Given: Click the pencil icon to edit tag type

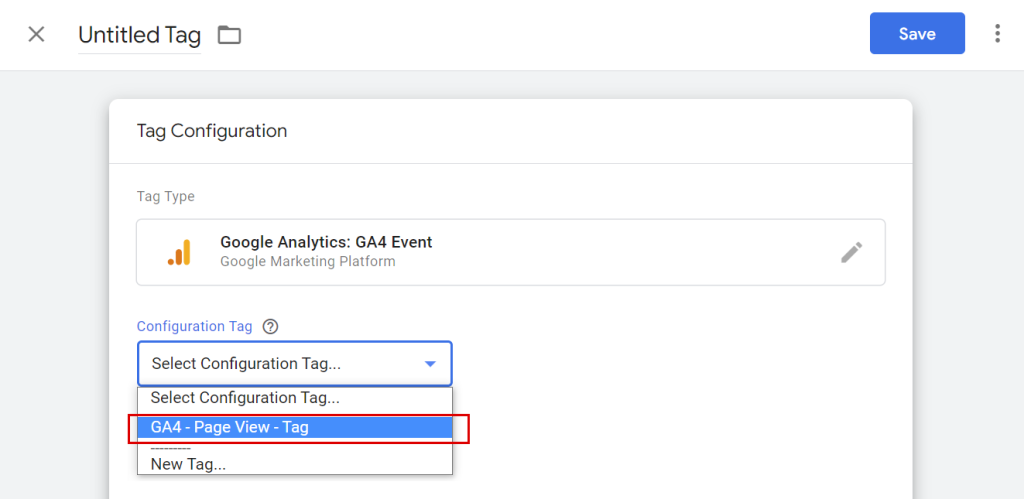Looking at the screenshot, I should click(x=851, y=252).
